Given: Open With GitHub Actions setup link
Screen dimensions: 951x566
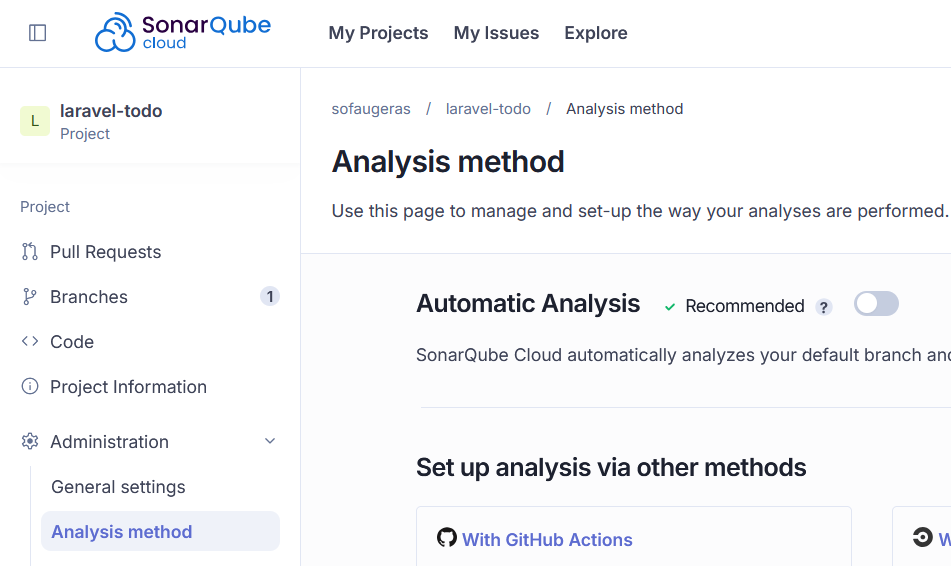Looking at the screenshot, I should point(547,540).
